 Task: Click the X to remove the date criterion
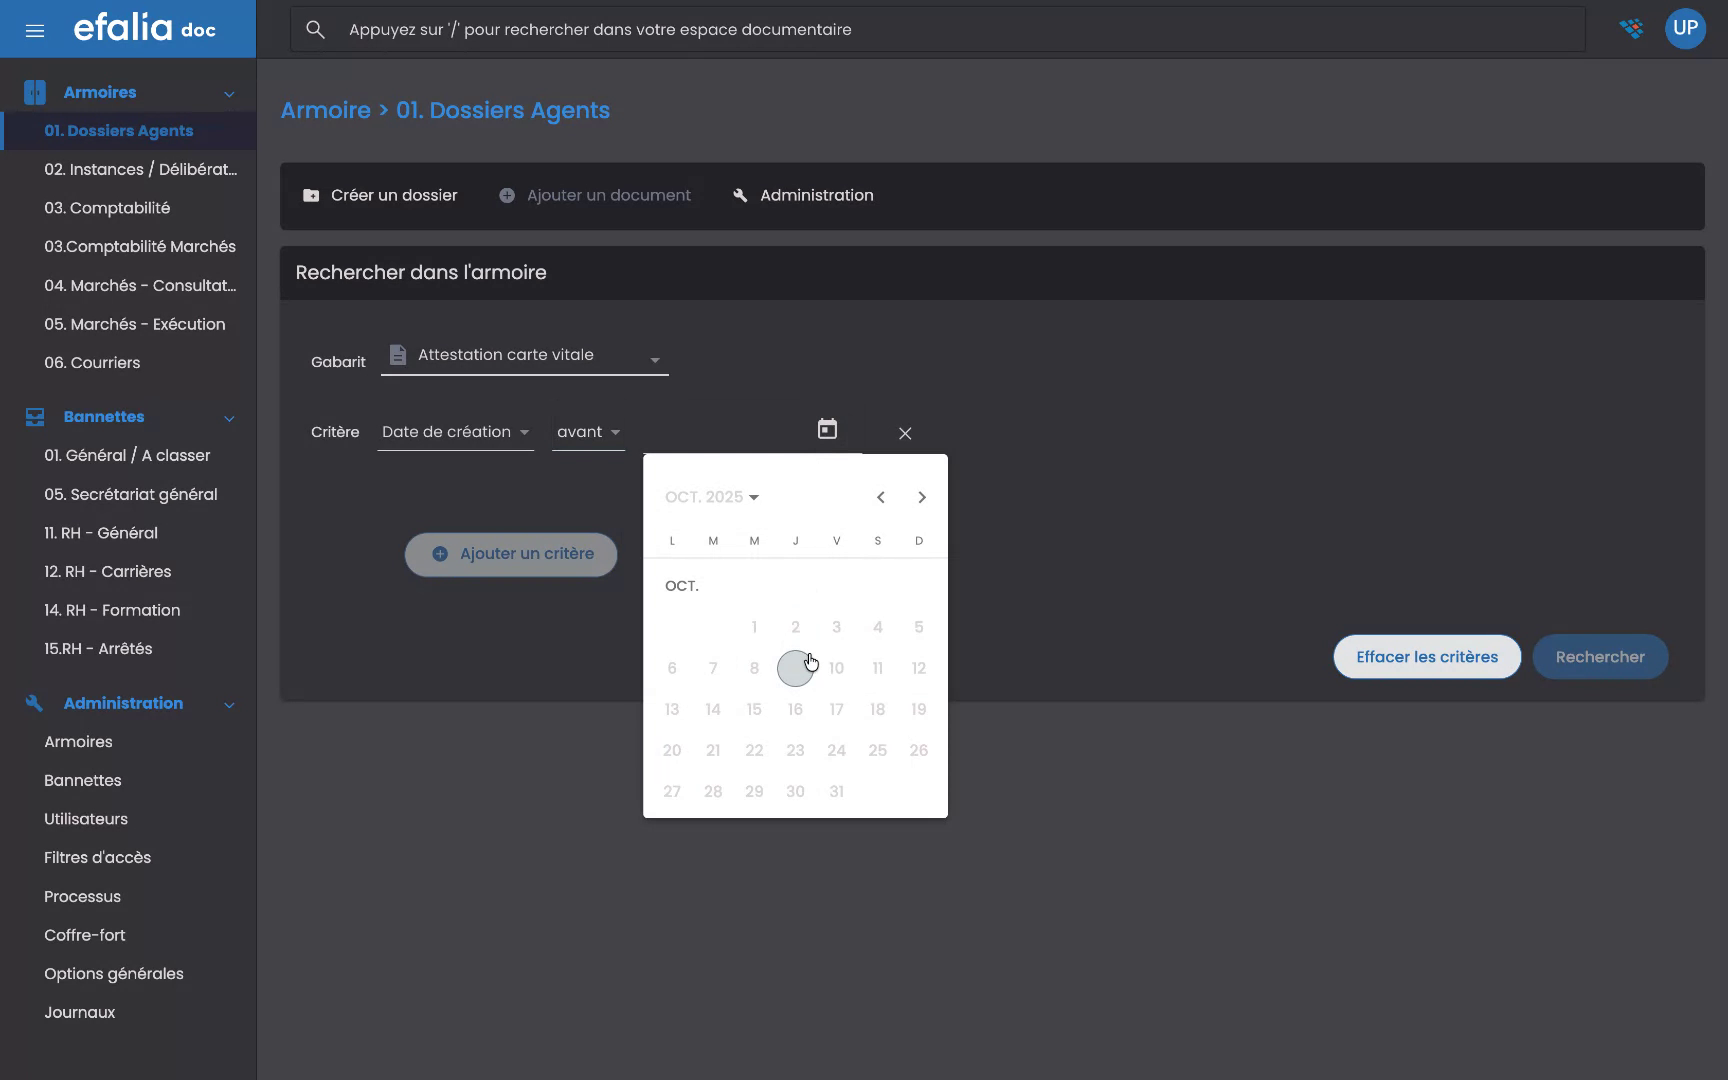pos(905,433)
